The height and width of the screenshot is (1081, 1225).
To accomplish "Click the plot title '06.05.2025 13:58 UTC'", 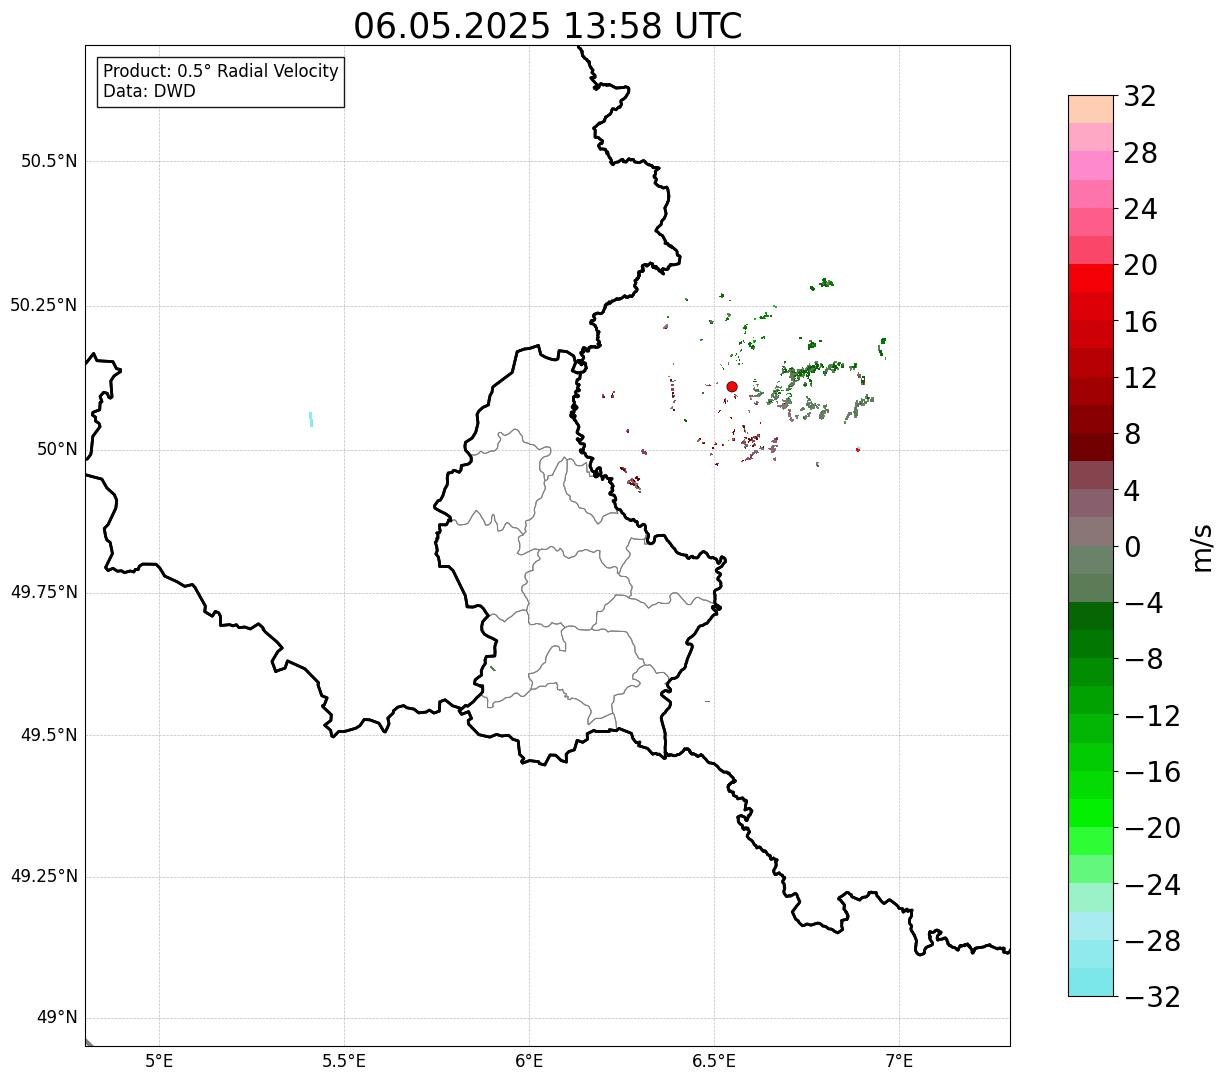I will coord(548,26).
